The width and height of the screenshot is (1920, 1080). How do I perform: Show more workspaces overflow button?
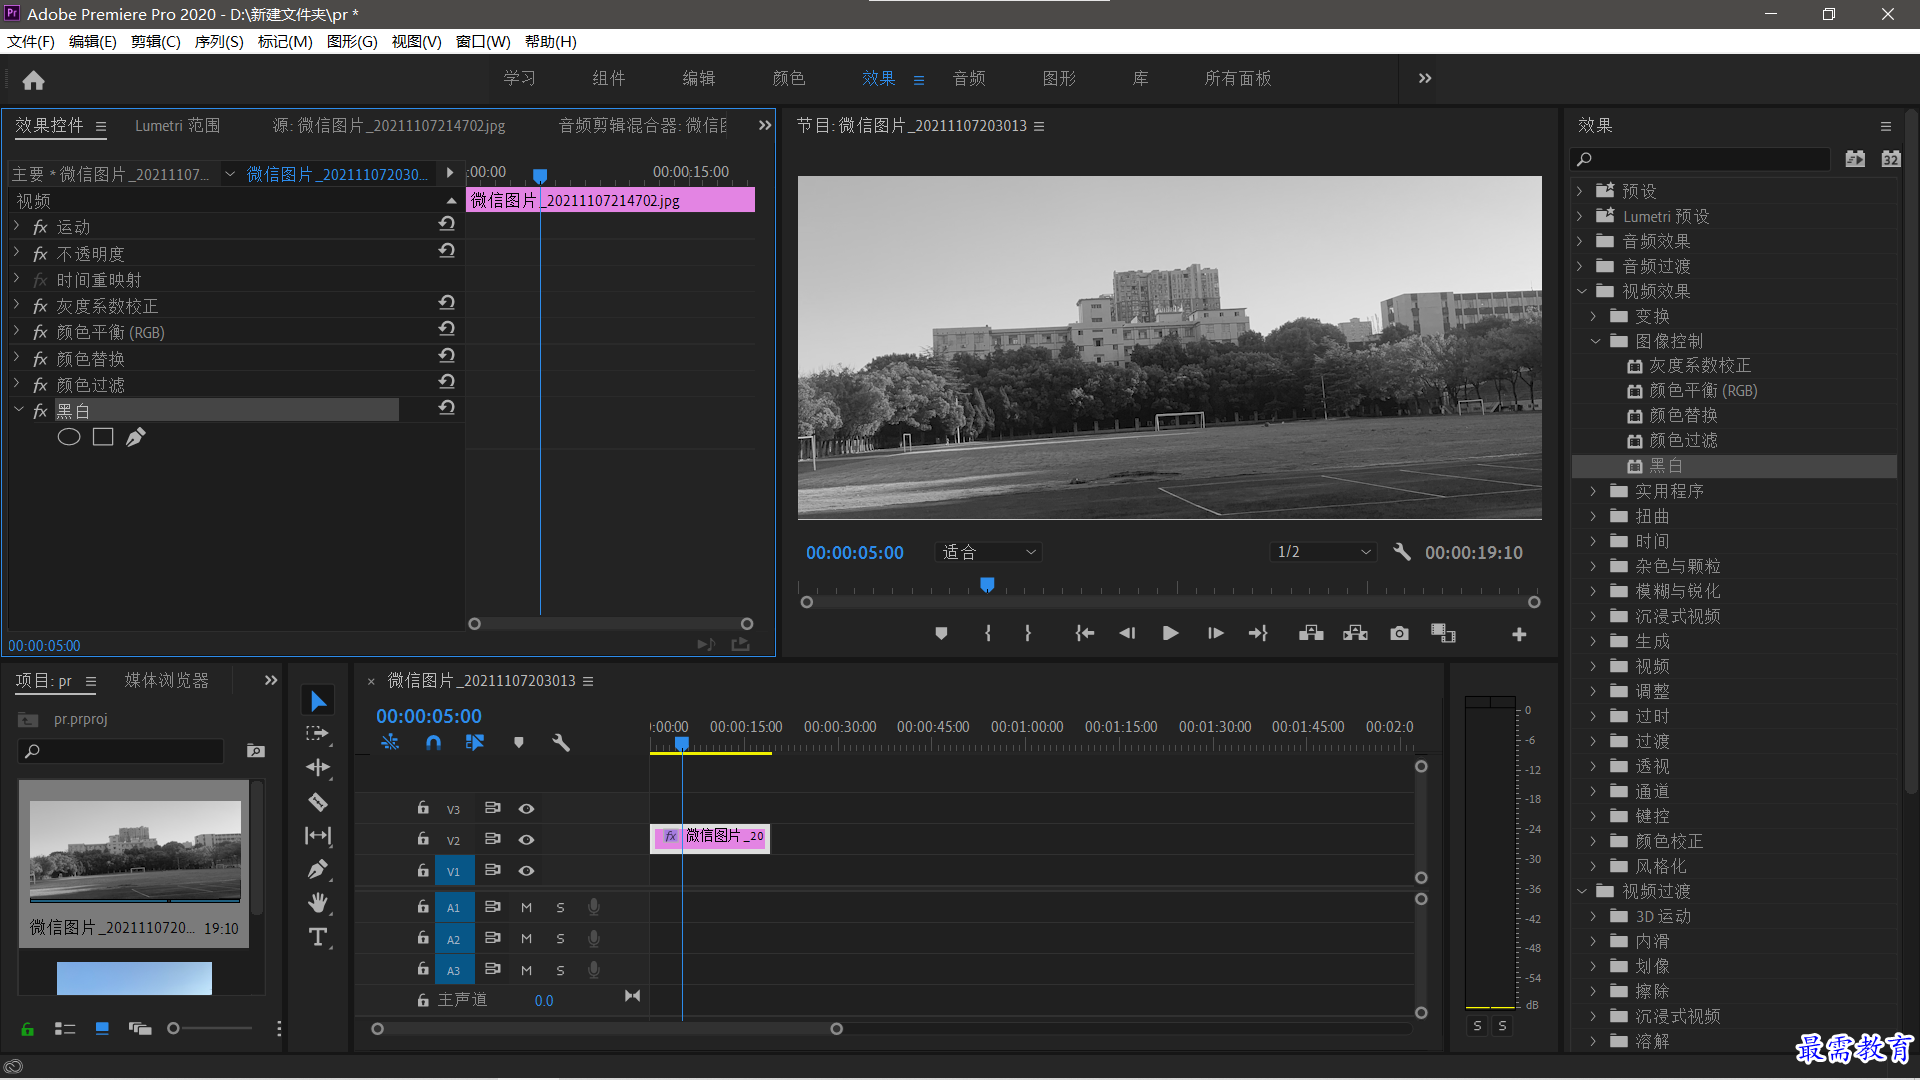pos(1425,78)
